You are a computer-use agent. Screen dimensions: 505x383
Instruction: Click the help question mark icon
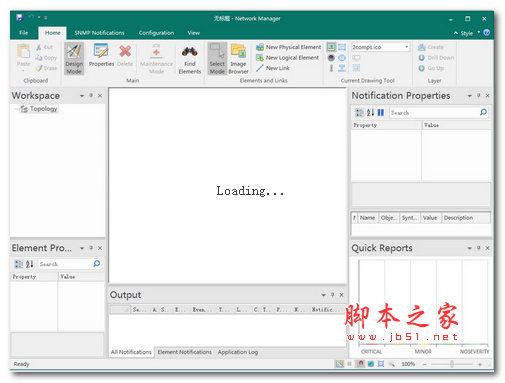tap(487, 32)
